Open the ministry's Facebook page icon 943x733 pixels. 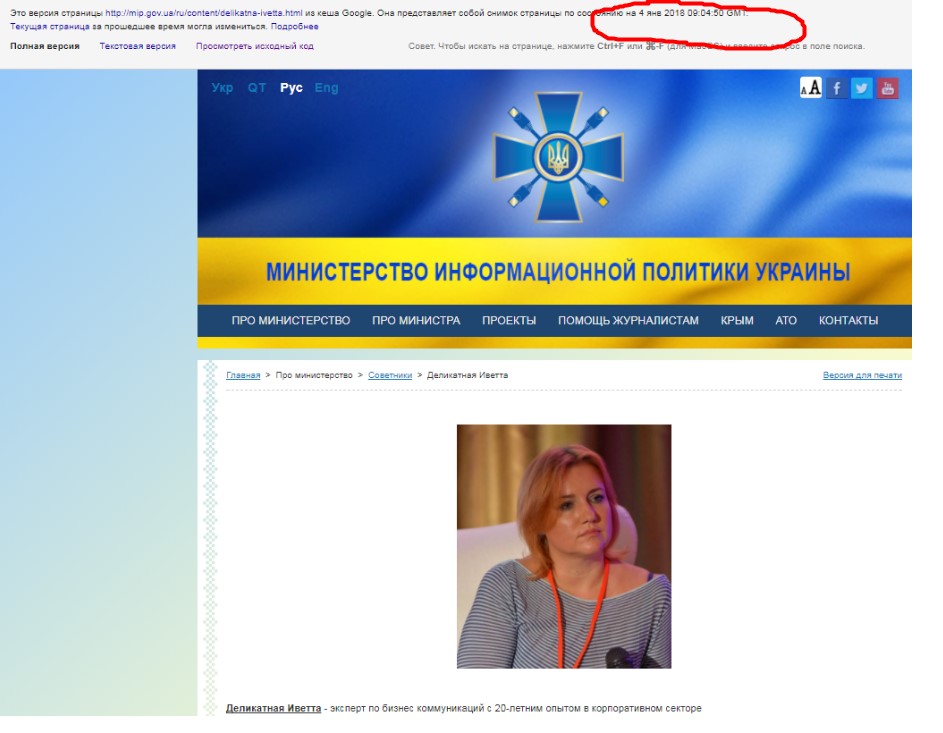click(836, 88)
